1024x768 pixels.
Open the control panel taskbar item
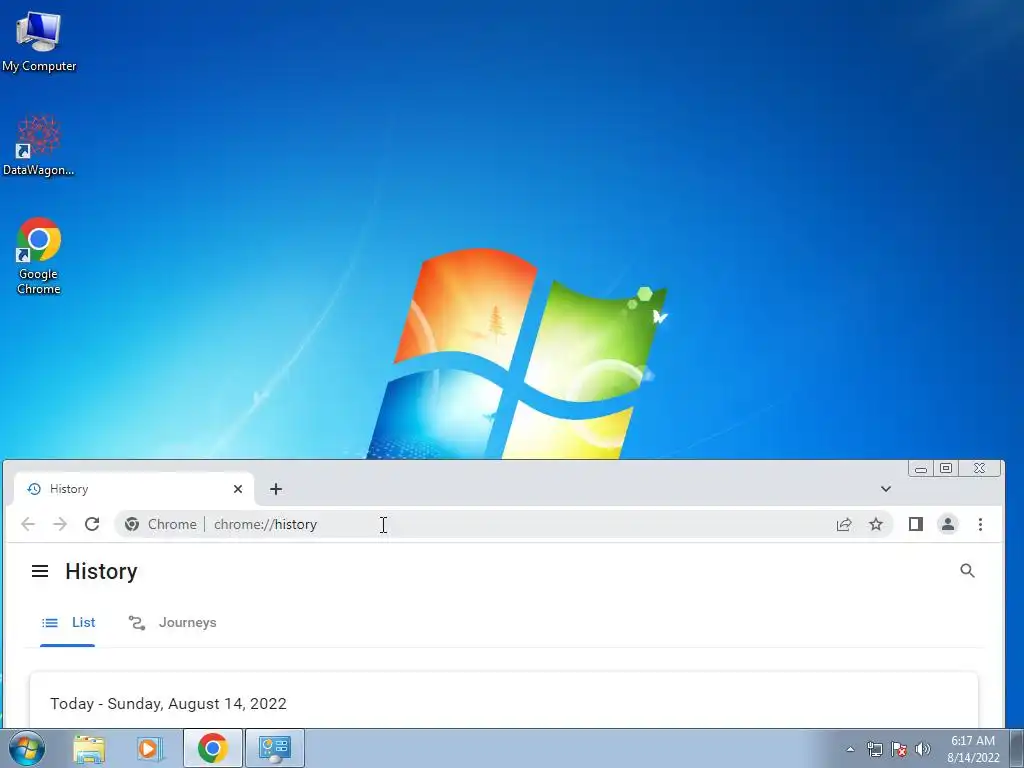[x=275, y=748]
